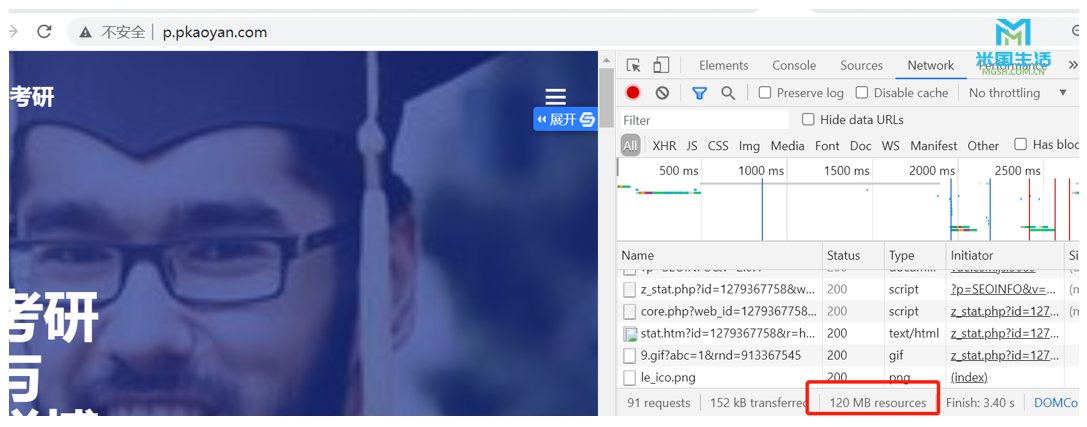
Task: Filter requests by Other
Action: (983, 146)
